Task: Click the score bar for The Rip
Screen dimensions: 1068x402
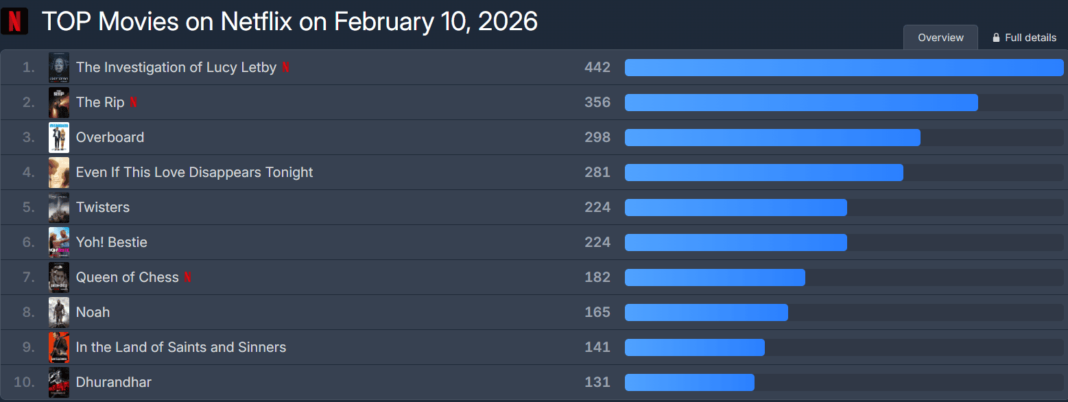Action: tap(801, 103)
